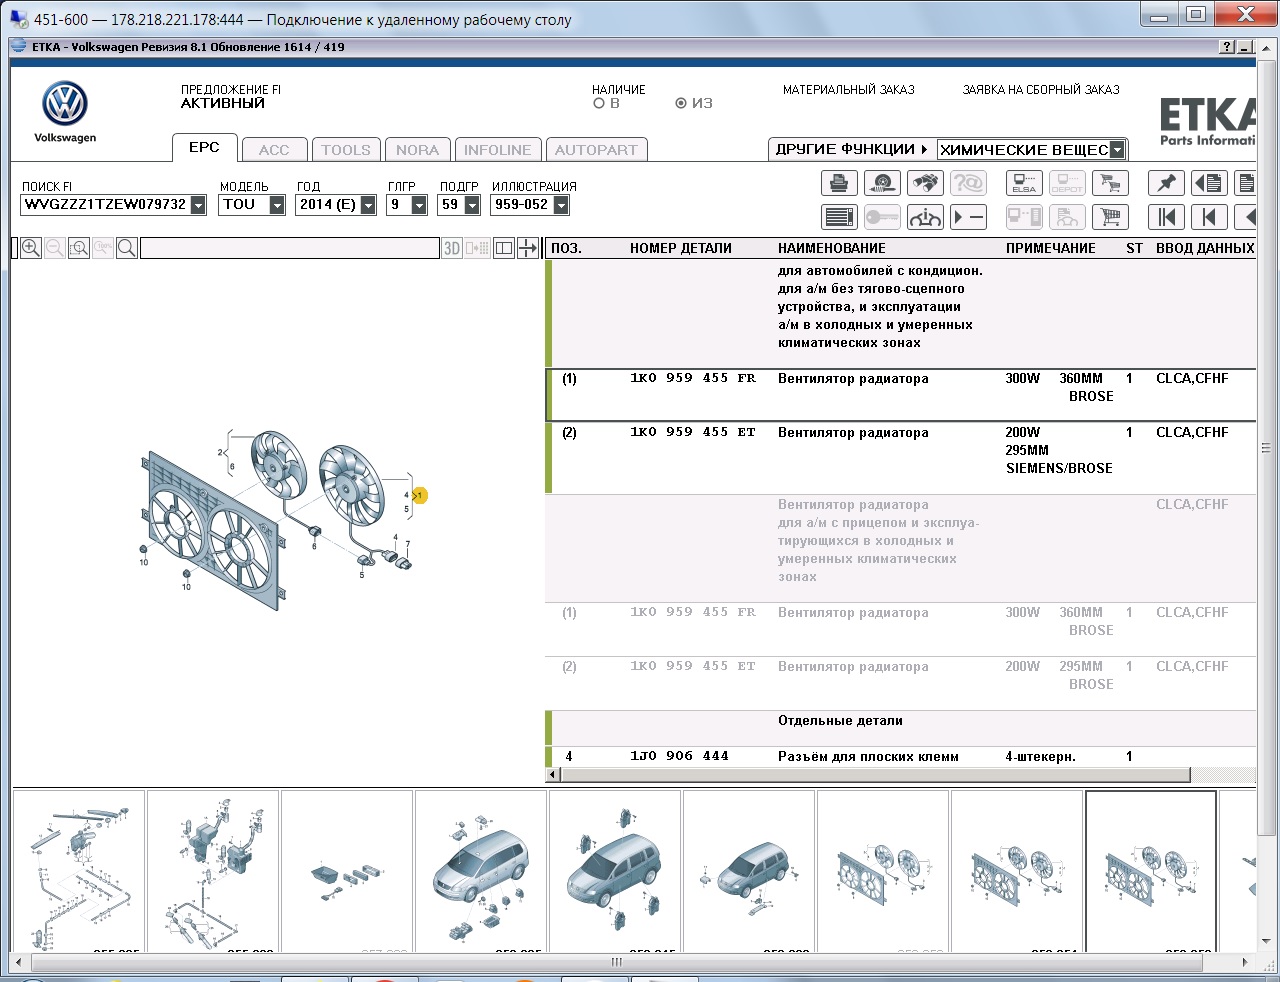Click Заявка на сборный заказ link
1280x982 pixels.
tap(1041, 90)
